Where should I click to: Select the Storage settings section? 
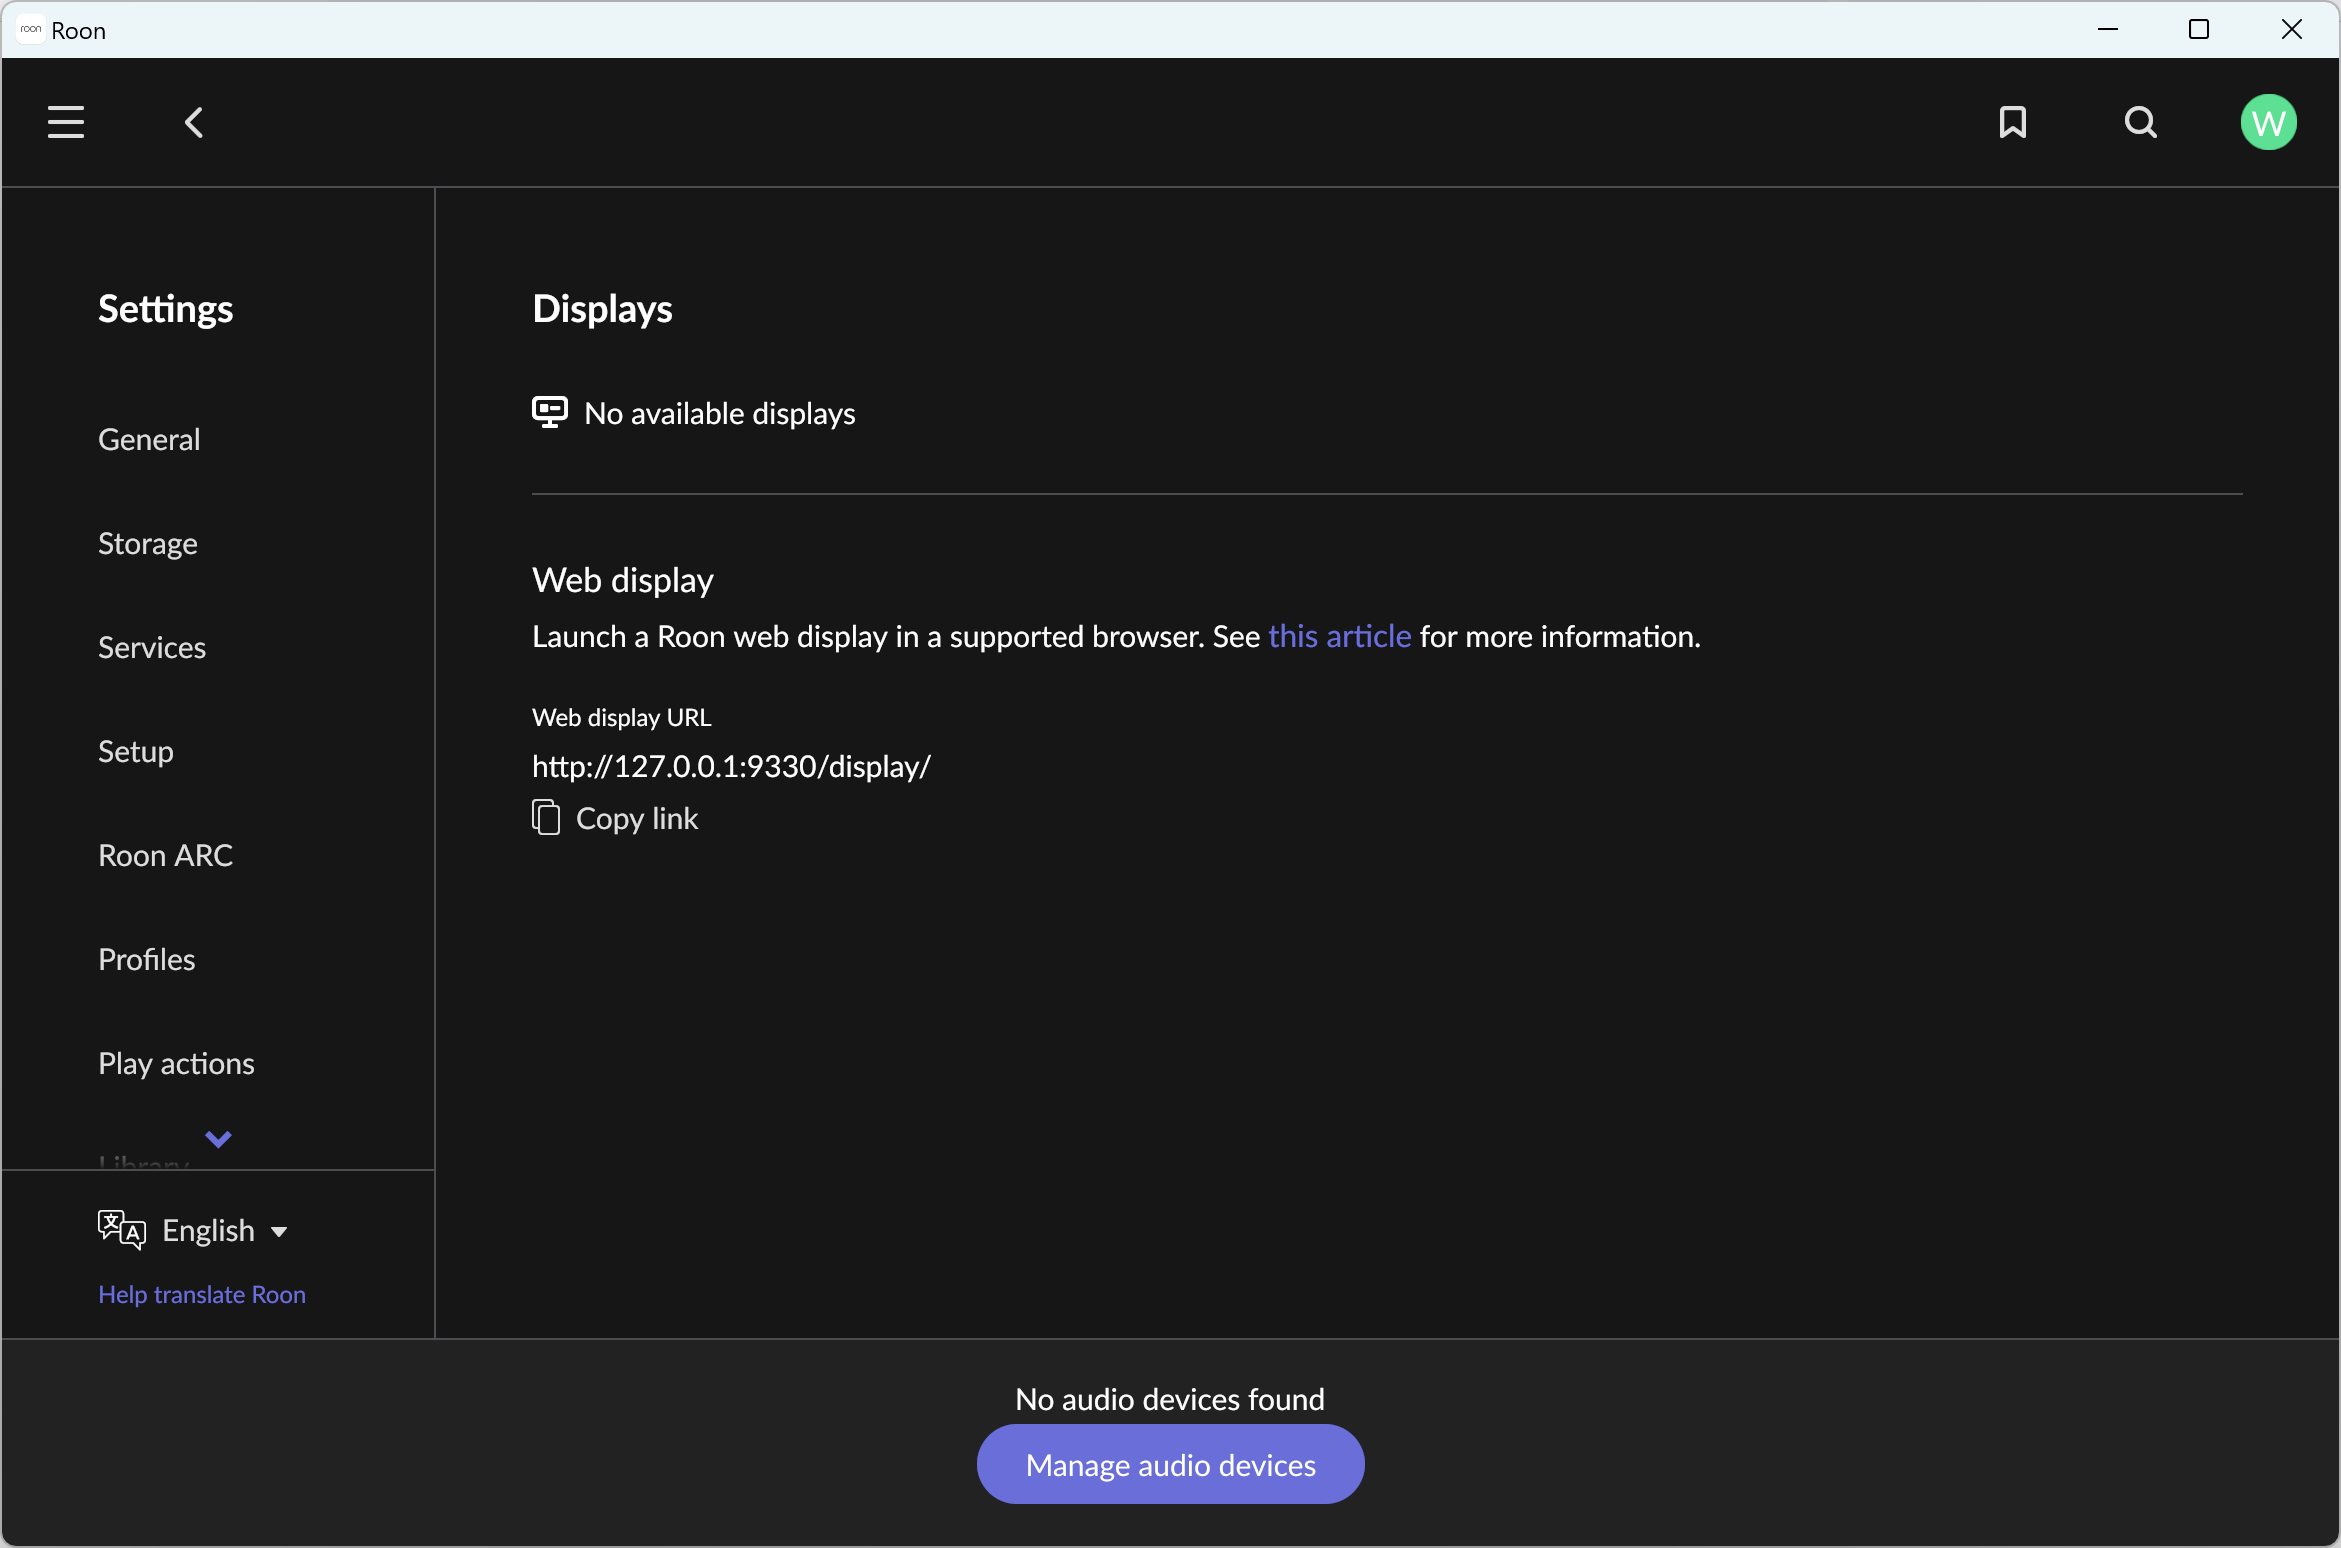[x=148, y=543]
